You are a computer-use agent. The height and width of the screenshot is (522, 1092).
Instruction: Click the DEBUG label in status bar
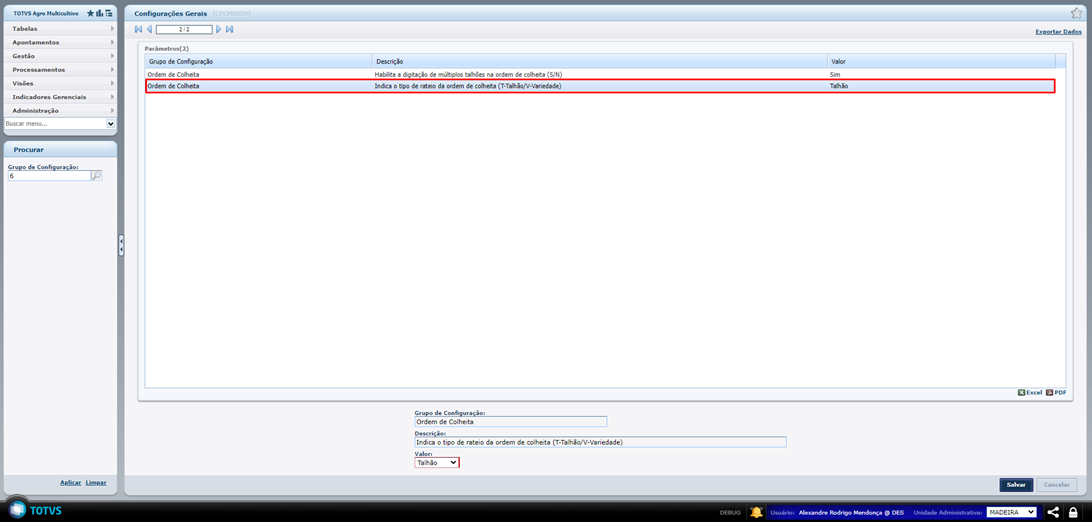coord(730,512)
